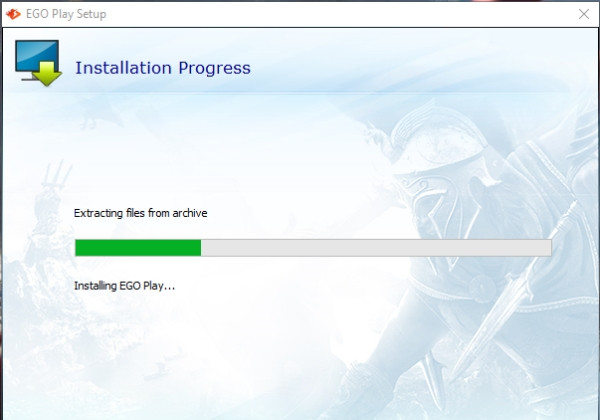Image resolution: width=600 pixels, height=420 pixels.
Task: Click the "EGO Play Setup" window title
Action: pos(66,14)
